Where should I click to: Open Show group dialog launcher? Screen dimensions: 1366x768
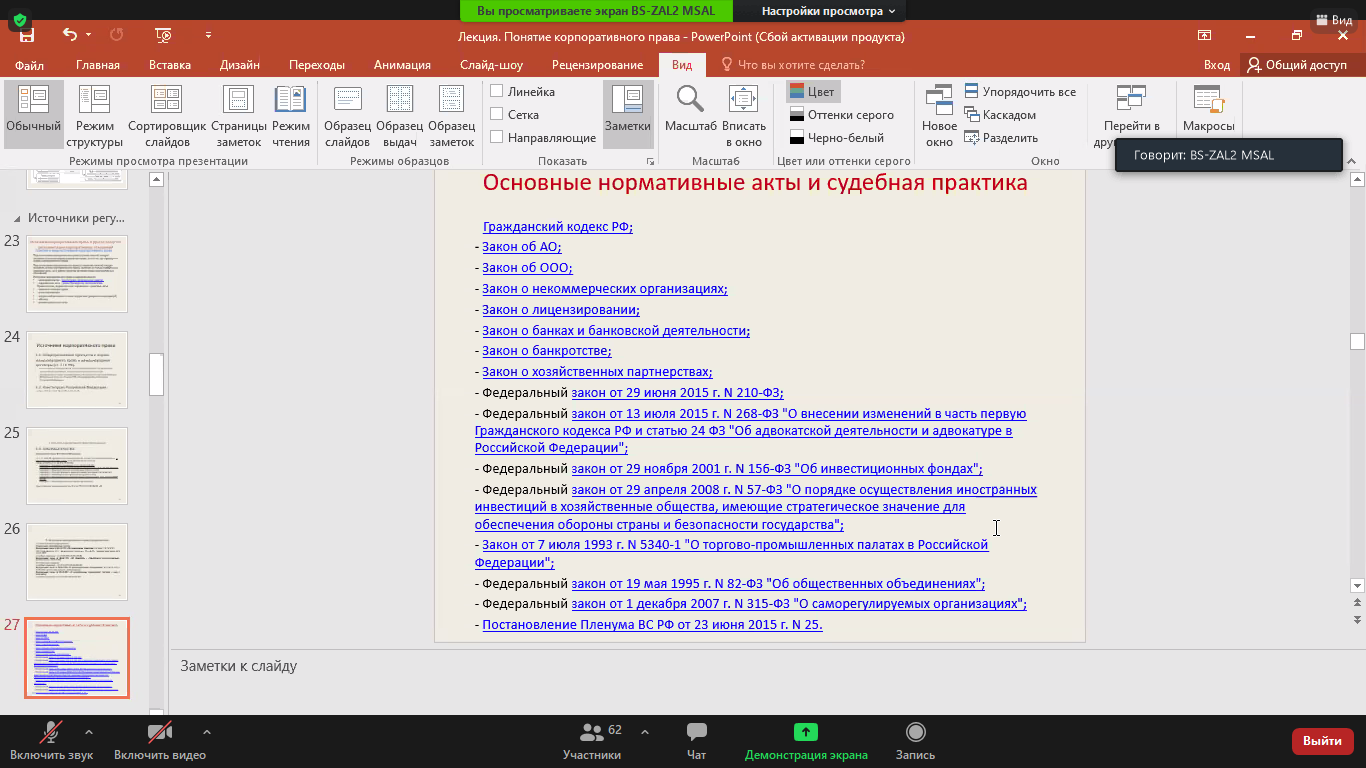point(650,161)
